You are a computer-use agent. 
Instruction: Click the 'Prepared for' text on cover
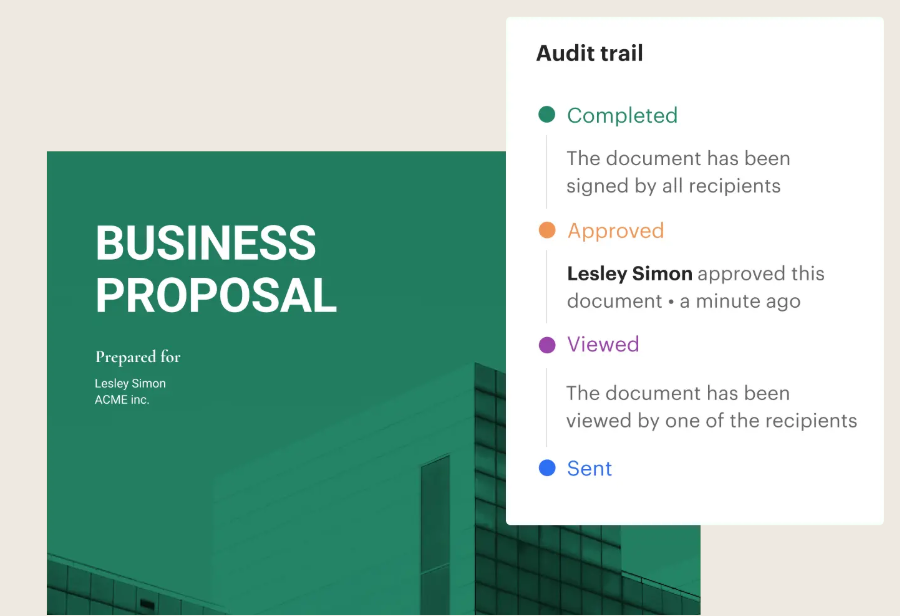pos(138,357)
